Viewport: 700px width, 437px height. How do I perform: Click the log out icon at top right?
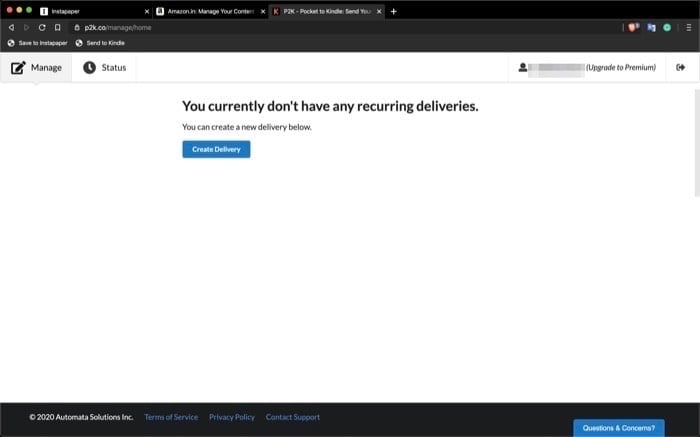point(680,67)
